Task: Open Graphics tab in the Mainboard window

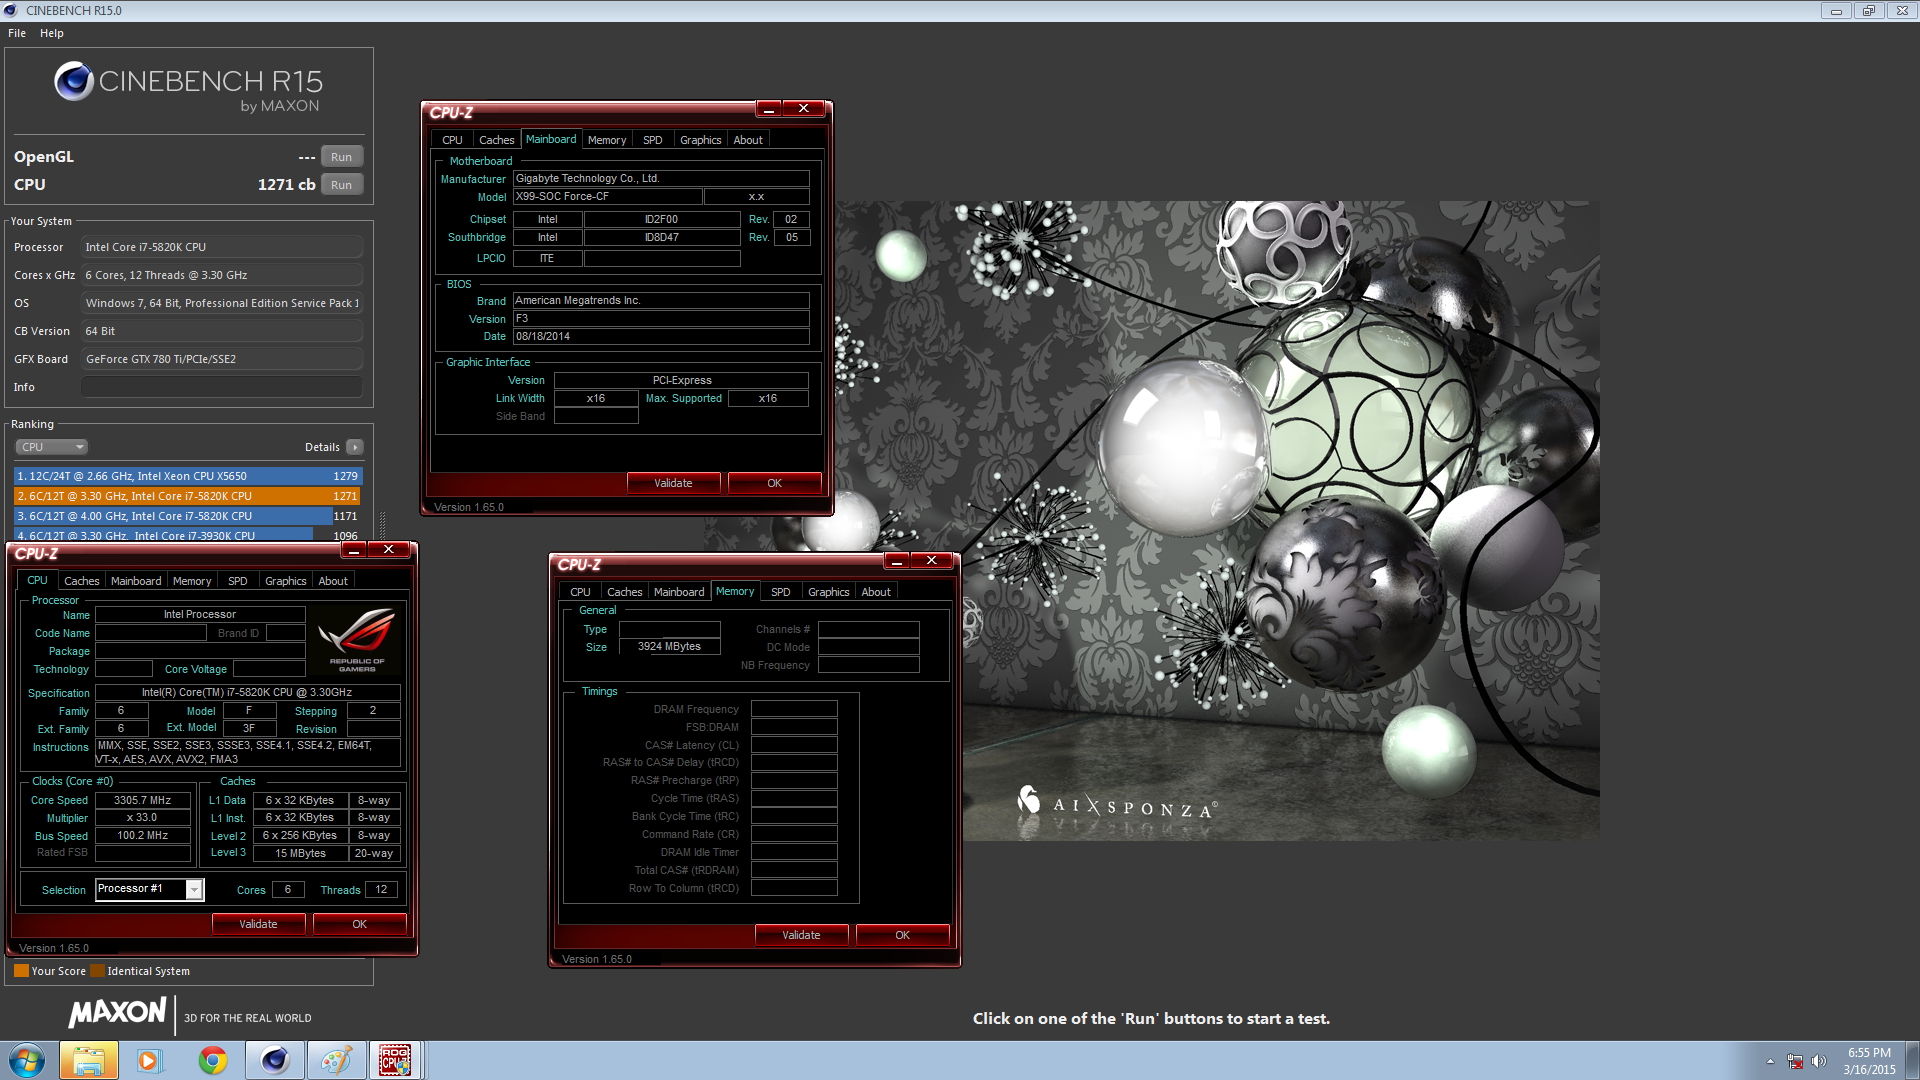Action: pos(700,140)
